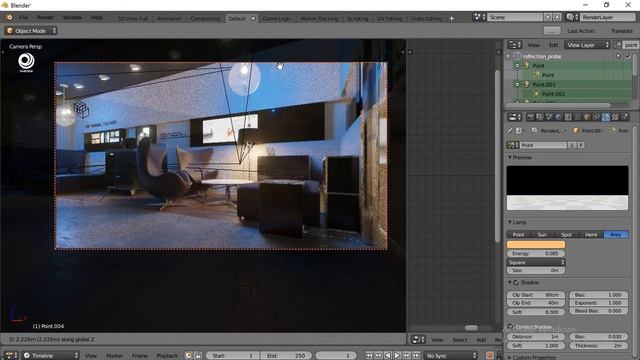Close the Default workspace tab
640x360 pixels.
(x=253, y=19)
